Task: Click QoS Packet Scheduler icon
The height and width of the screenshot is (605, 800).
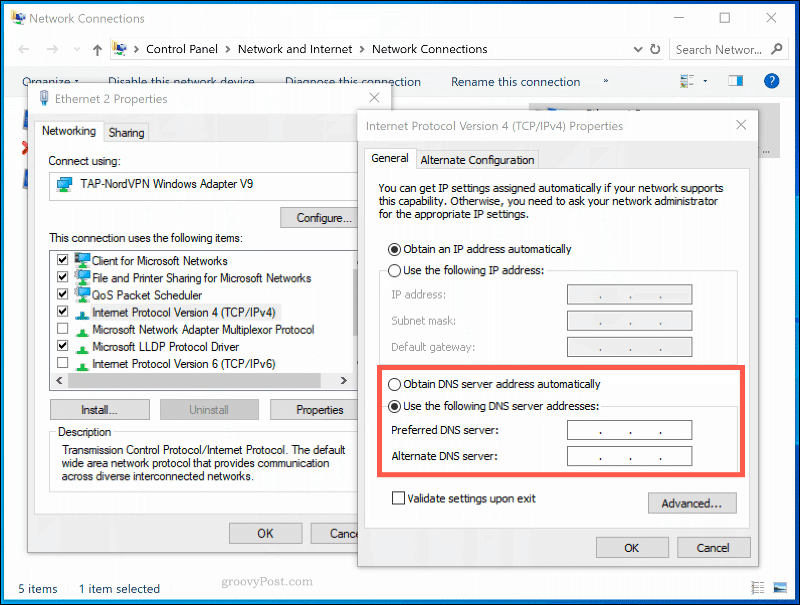Action: [82, 294]
